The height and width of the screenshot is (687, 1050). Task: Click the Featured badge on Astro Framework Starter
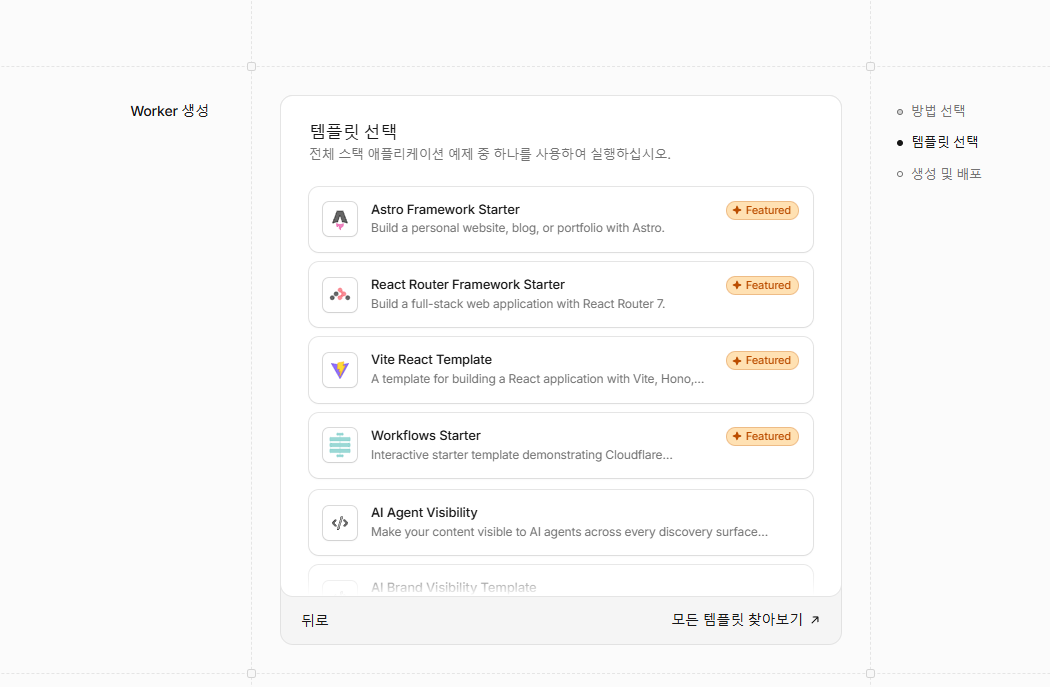click(762, 210)
